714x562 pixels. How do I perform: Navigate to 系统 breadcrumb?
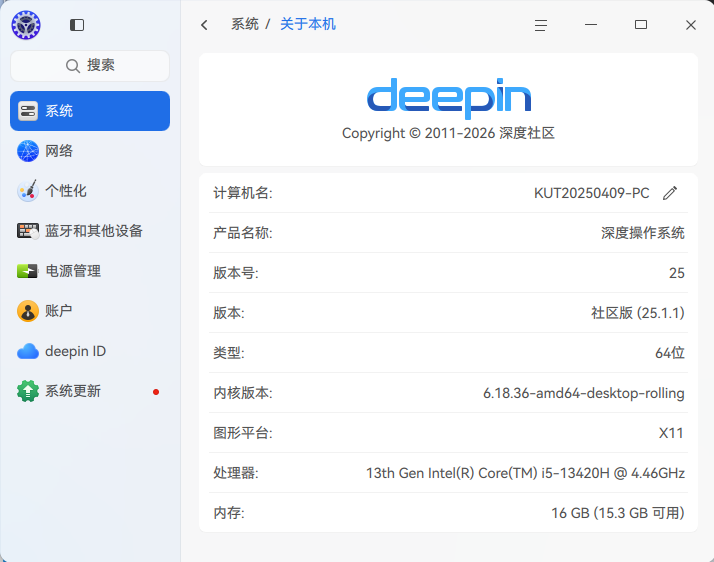point(245,24)
